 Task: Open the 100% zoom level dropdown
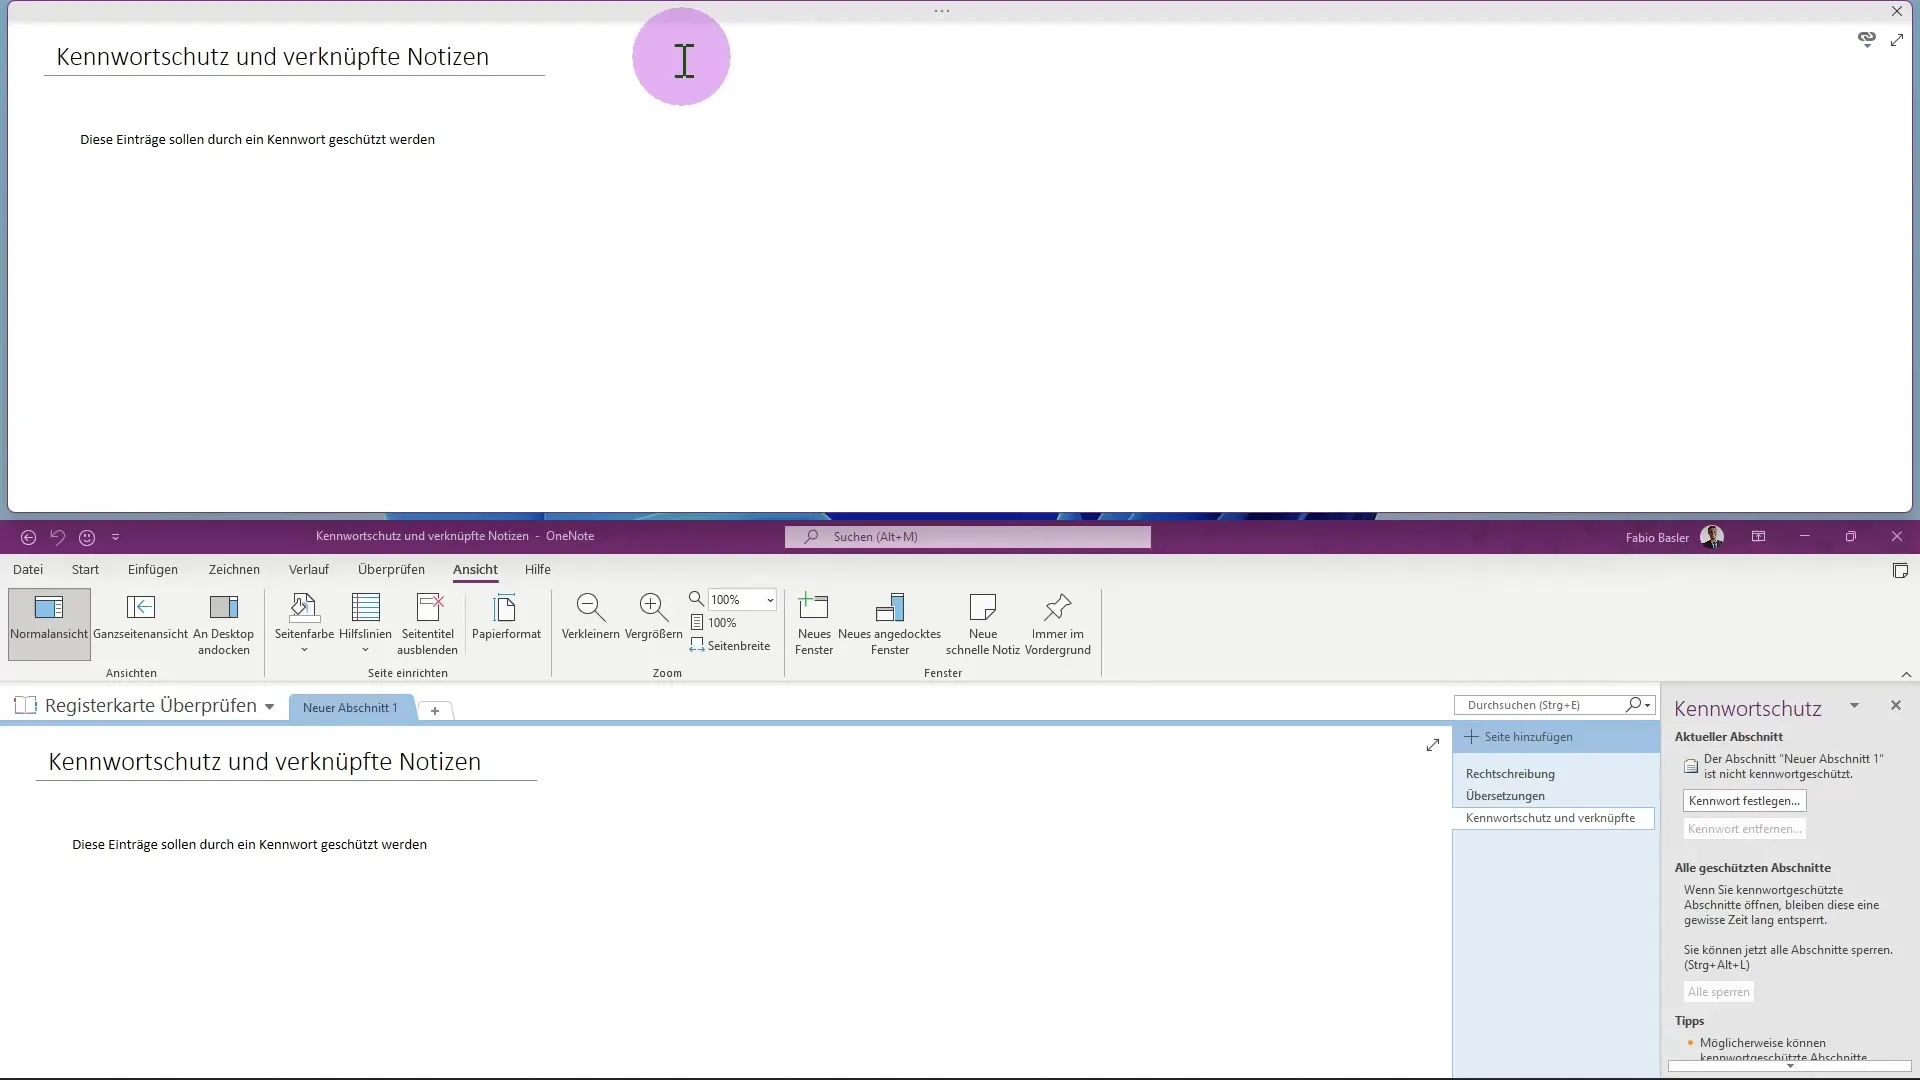click(770, 600)
